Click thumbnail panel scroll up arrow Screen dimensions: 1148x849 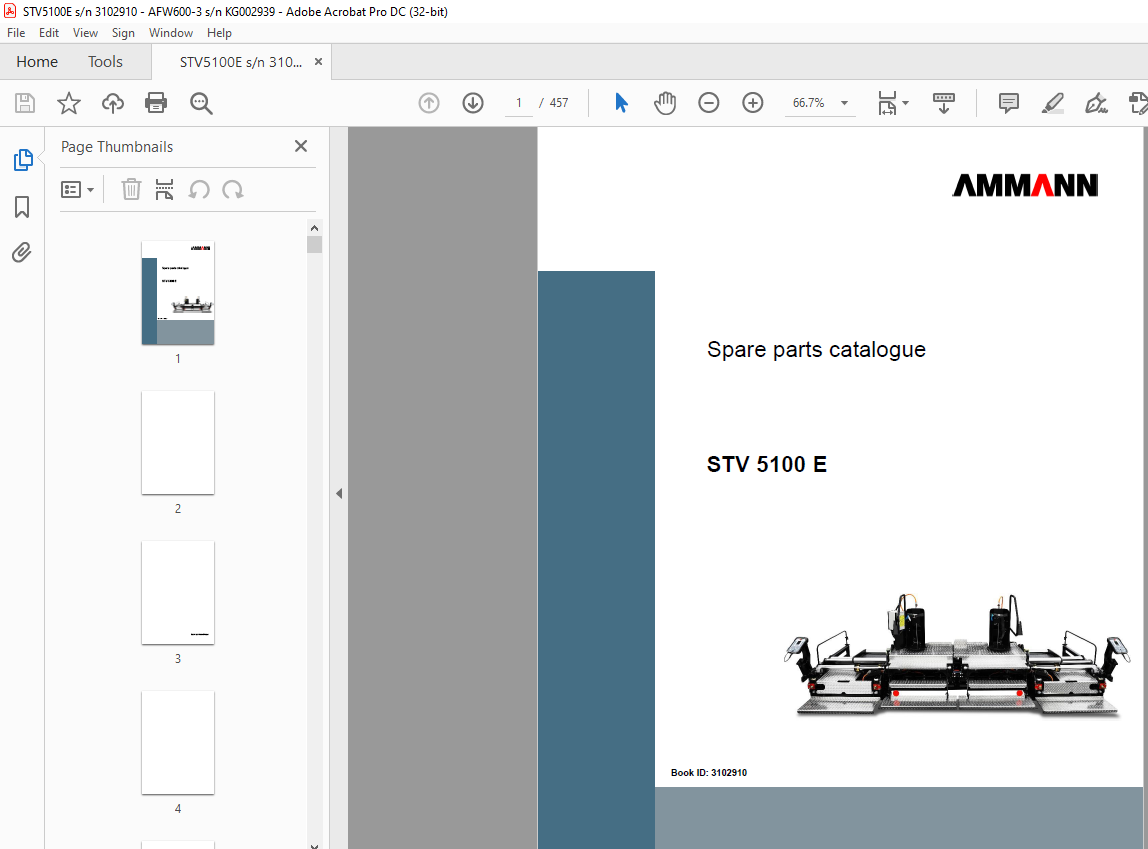pos(315,228)
